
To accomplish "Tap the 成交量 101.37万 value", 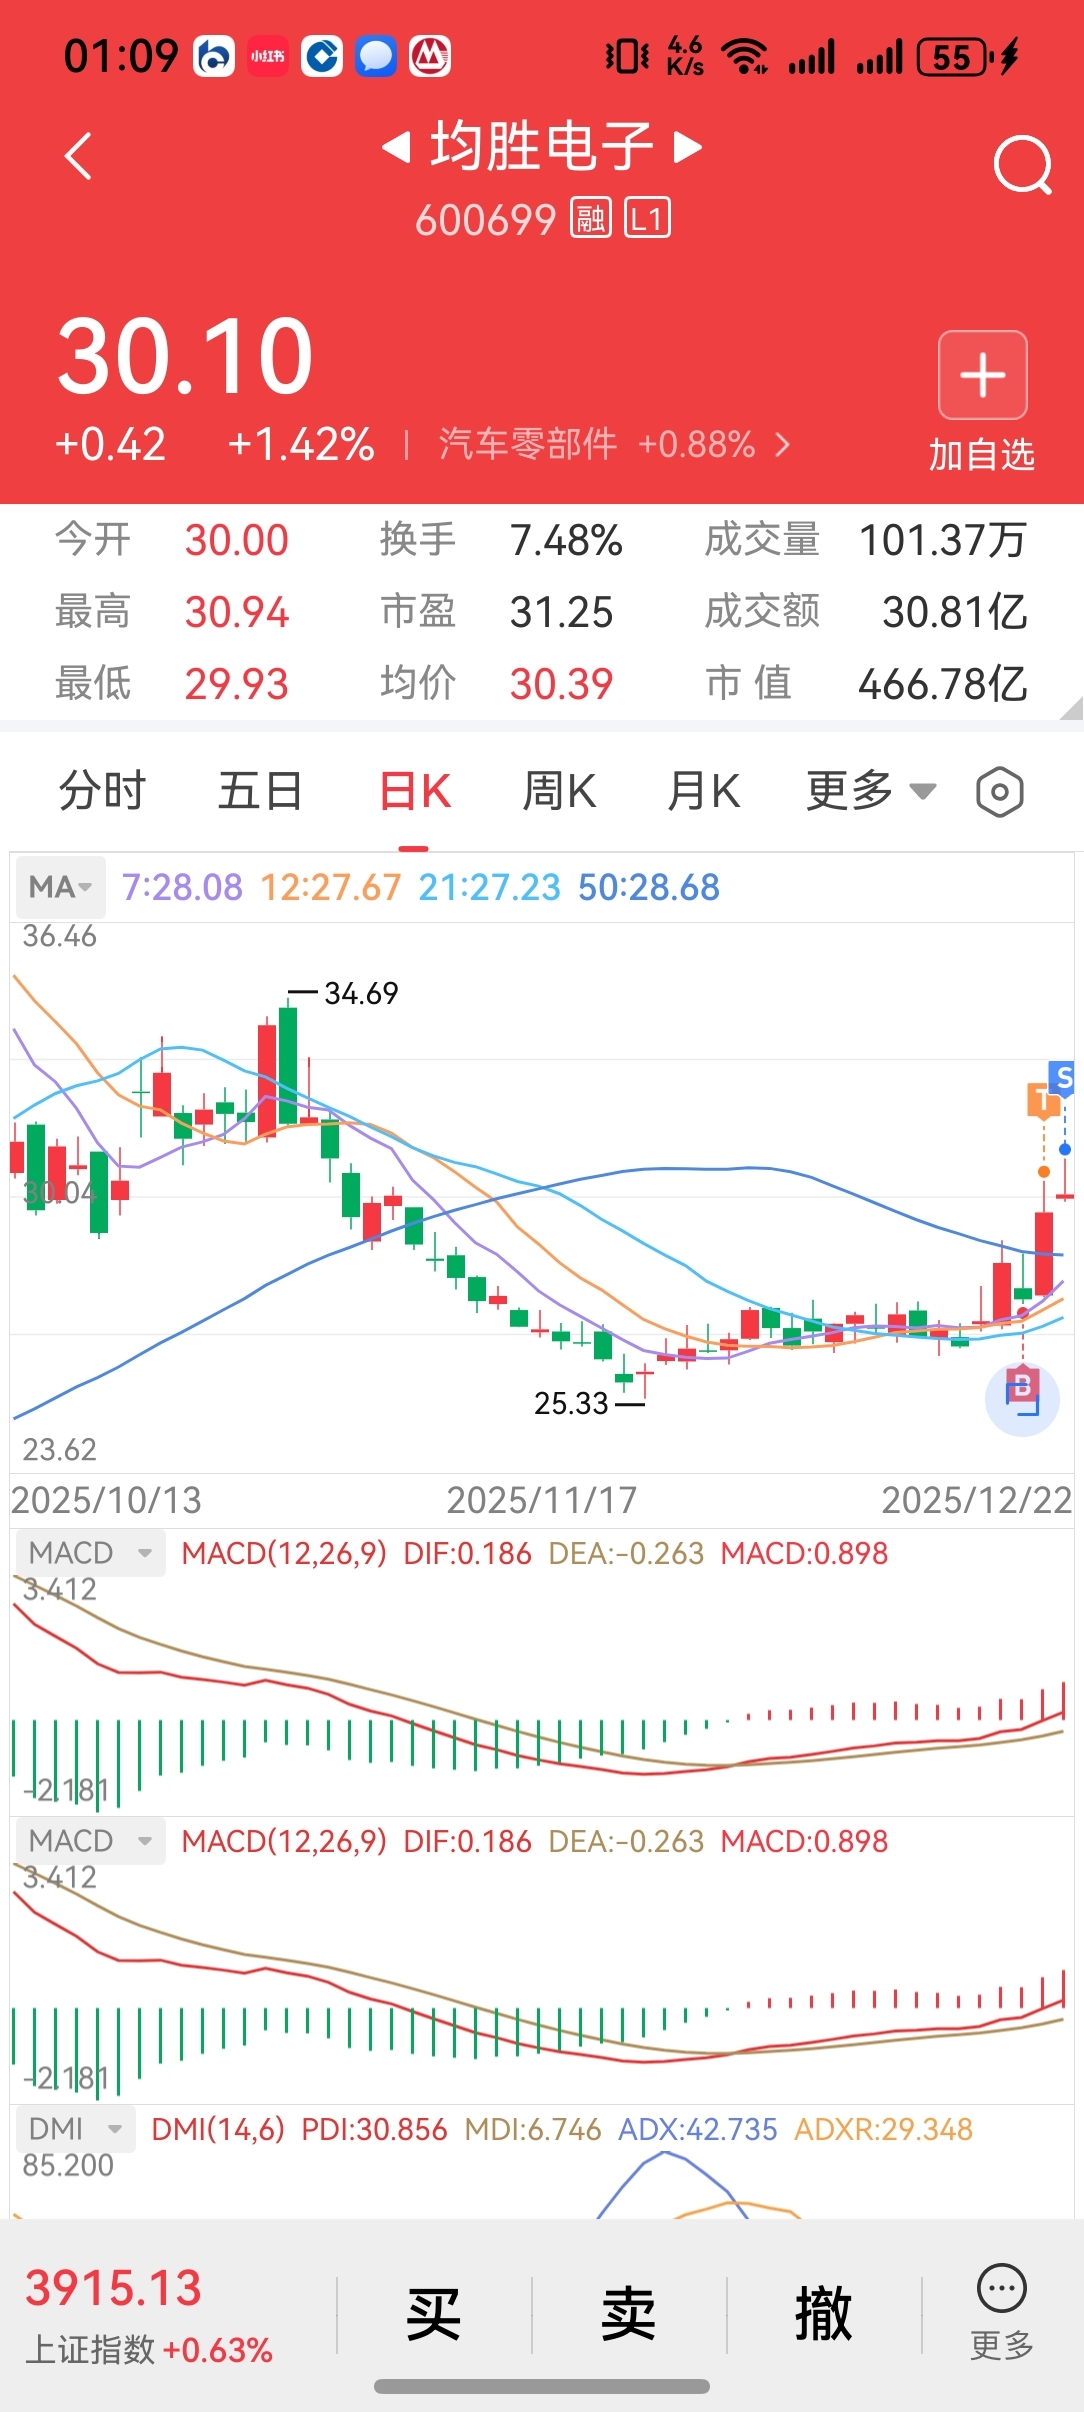I will [943, 541].
